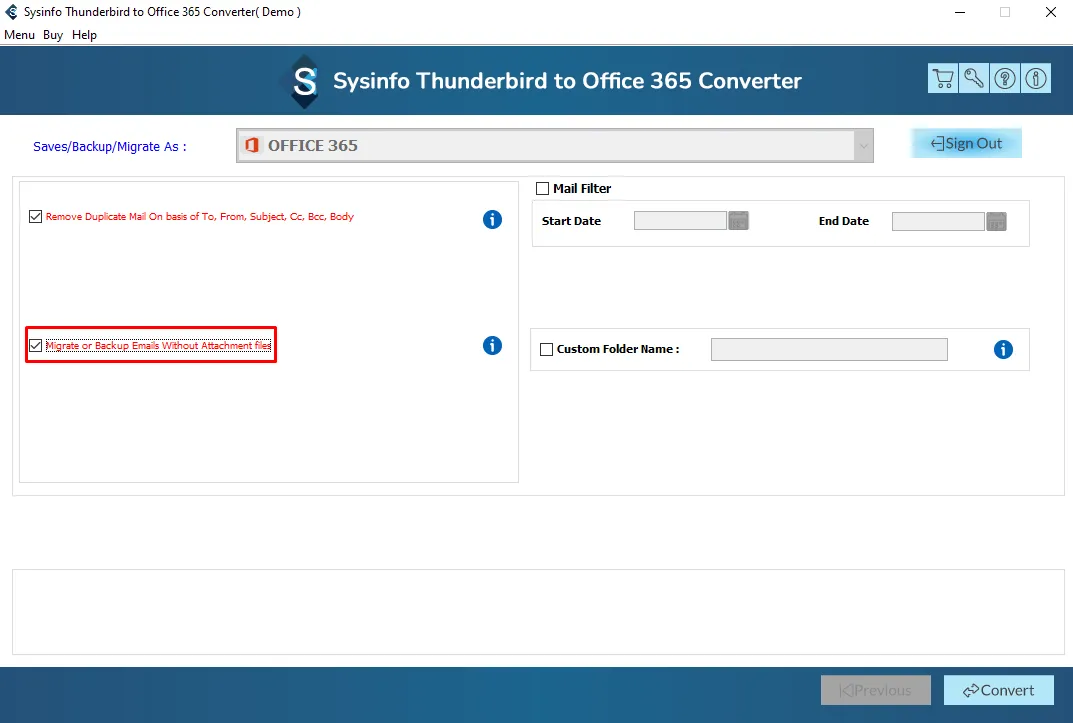Image resolution: width=1073 pixels, height=723 pixels.
Task: Open the Menu menu
Action: [x=19, y=35]
